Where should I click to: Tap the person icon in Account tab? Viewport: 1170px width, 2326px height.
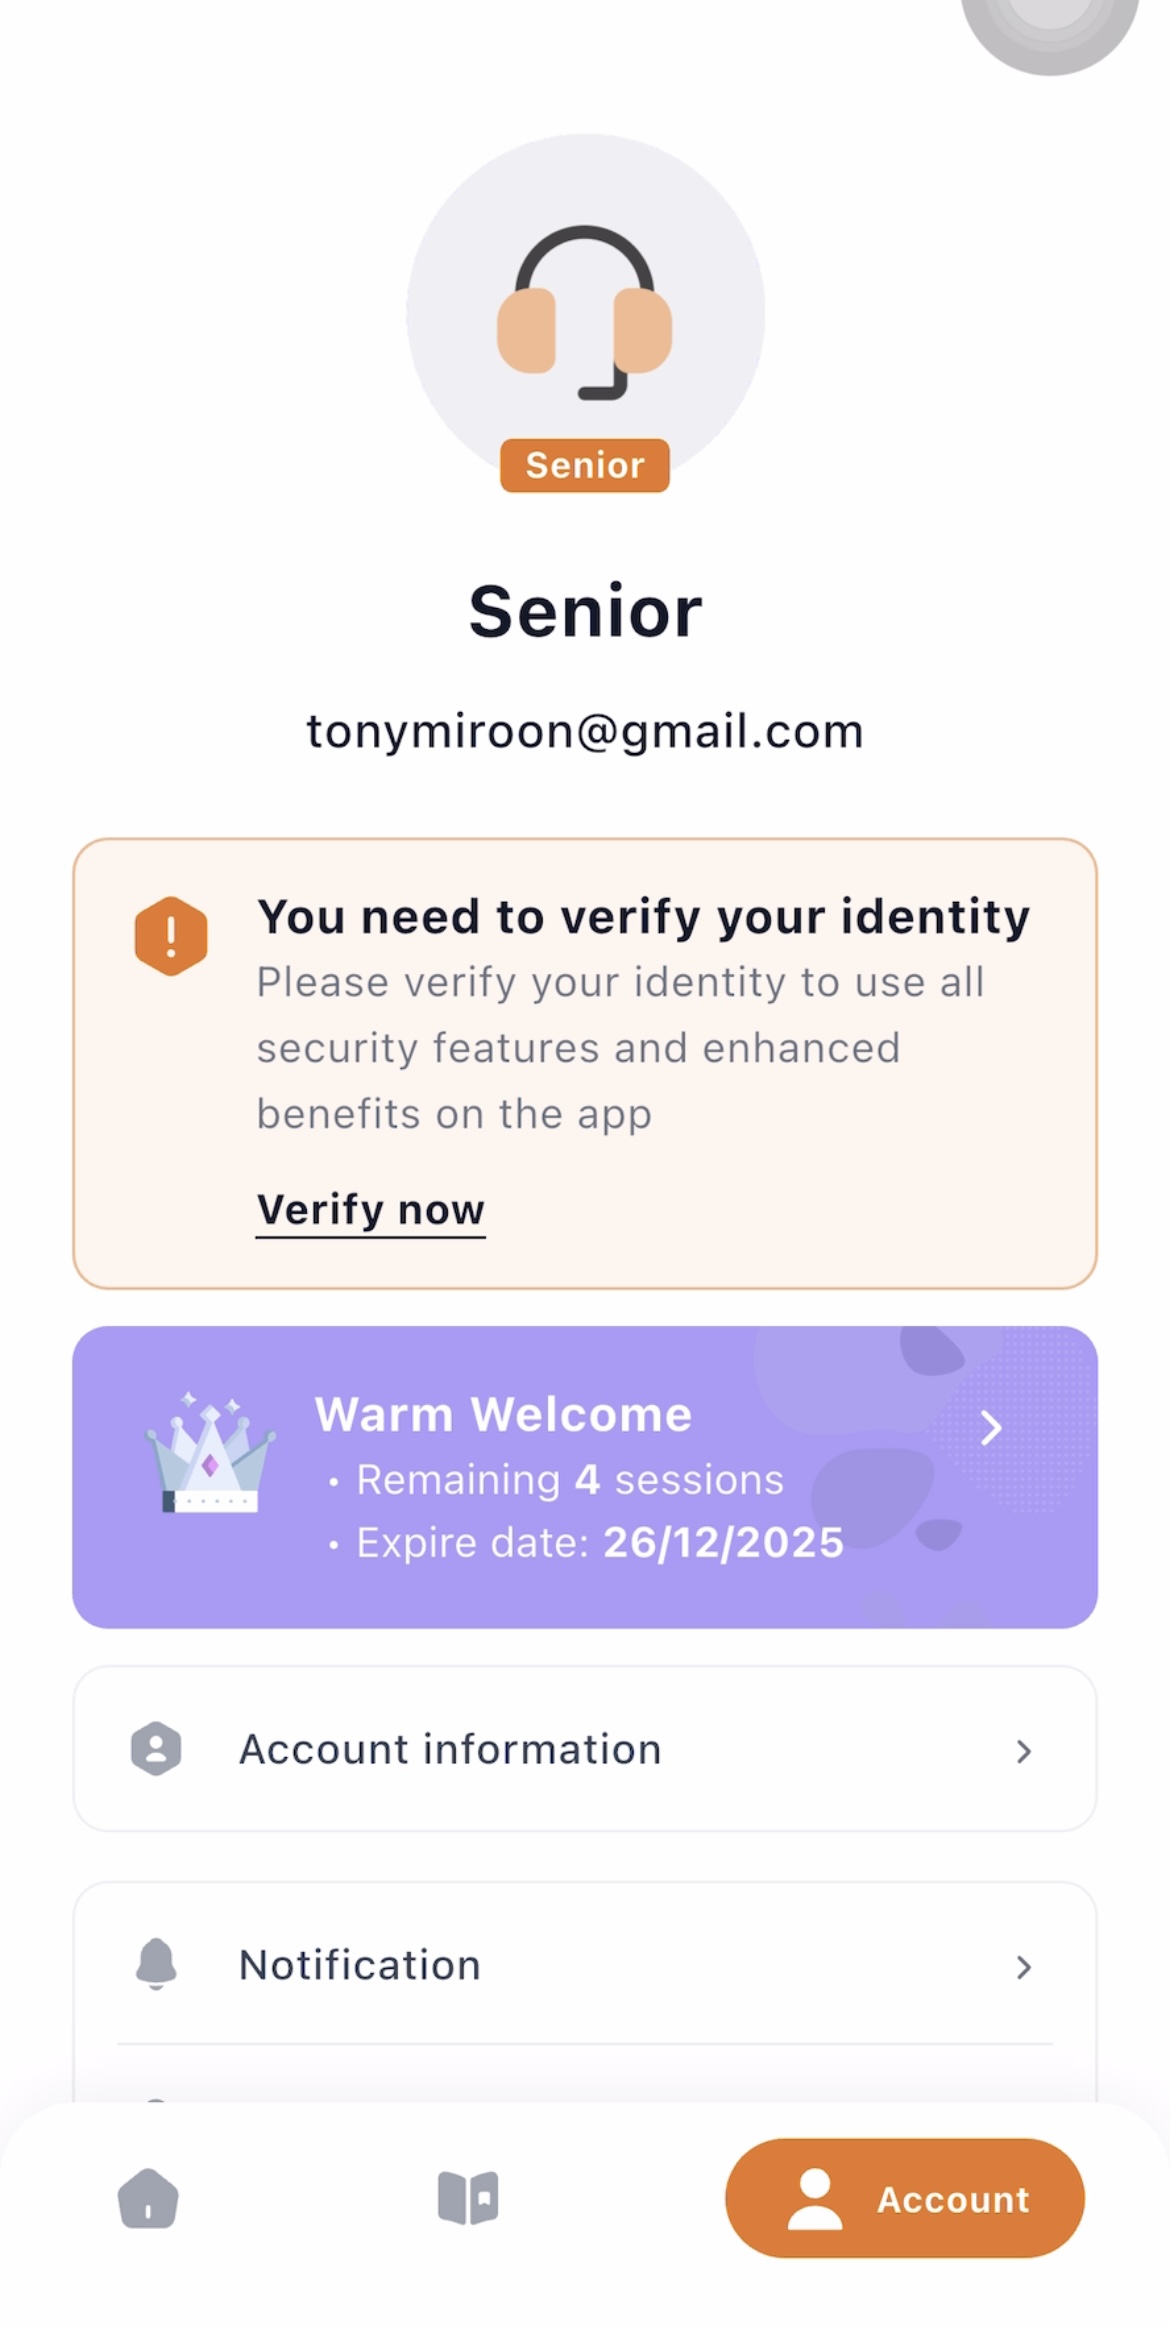815,2198
